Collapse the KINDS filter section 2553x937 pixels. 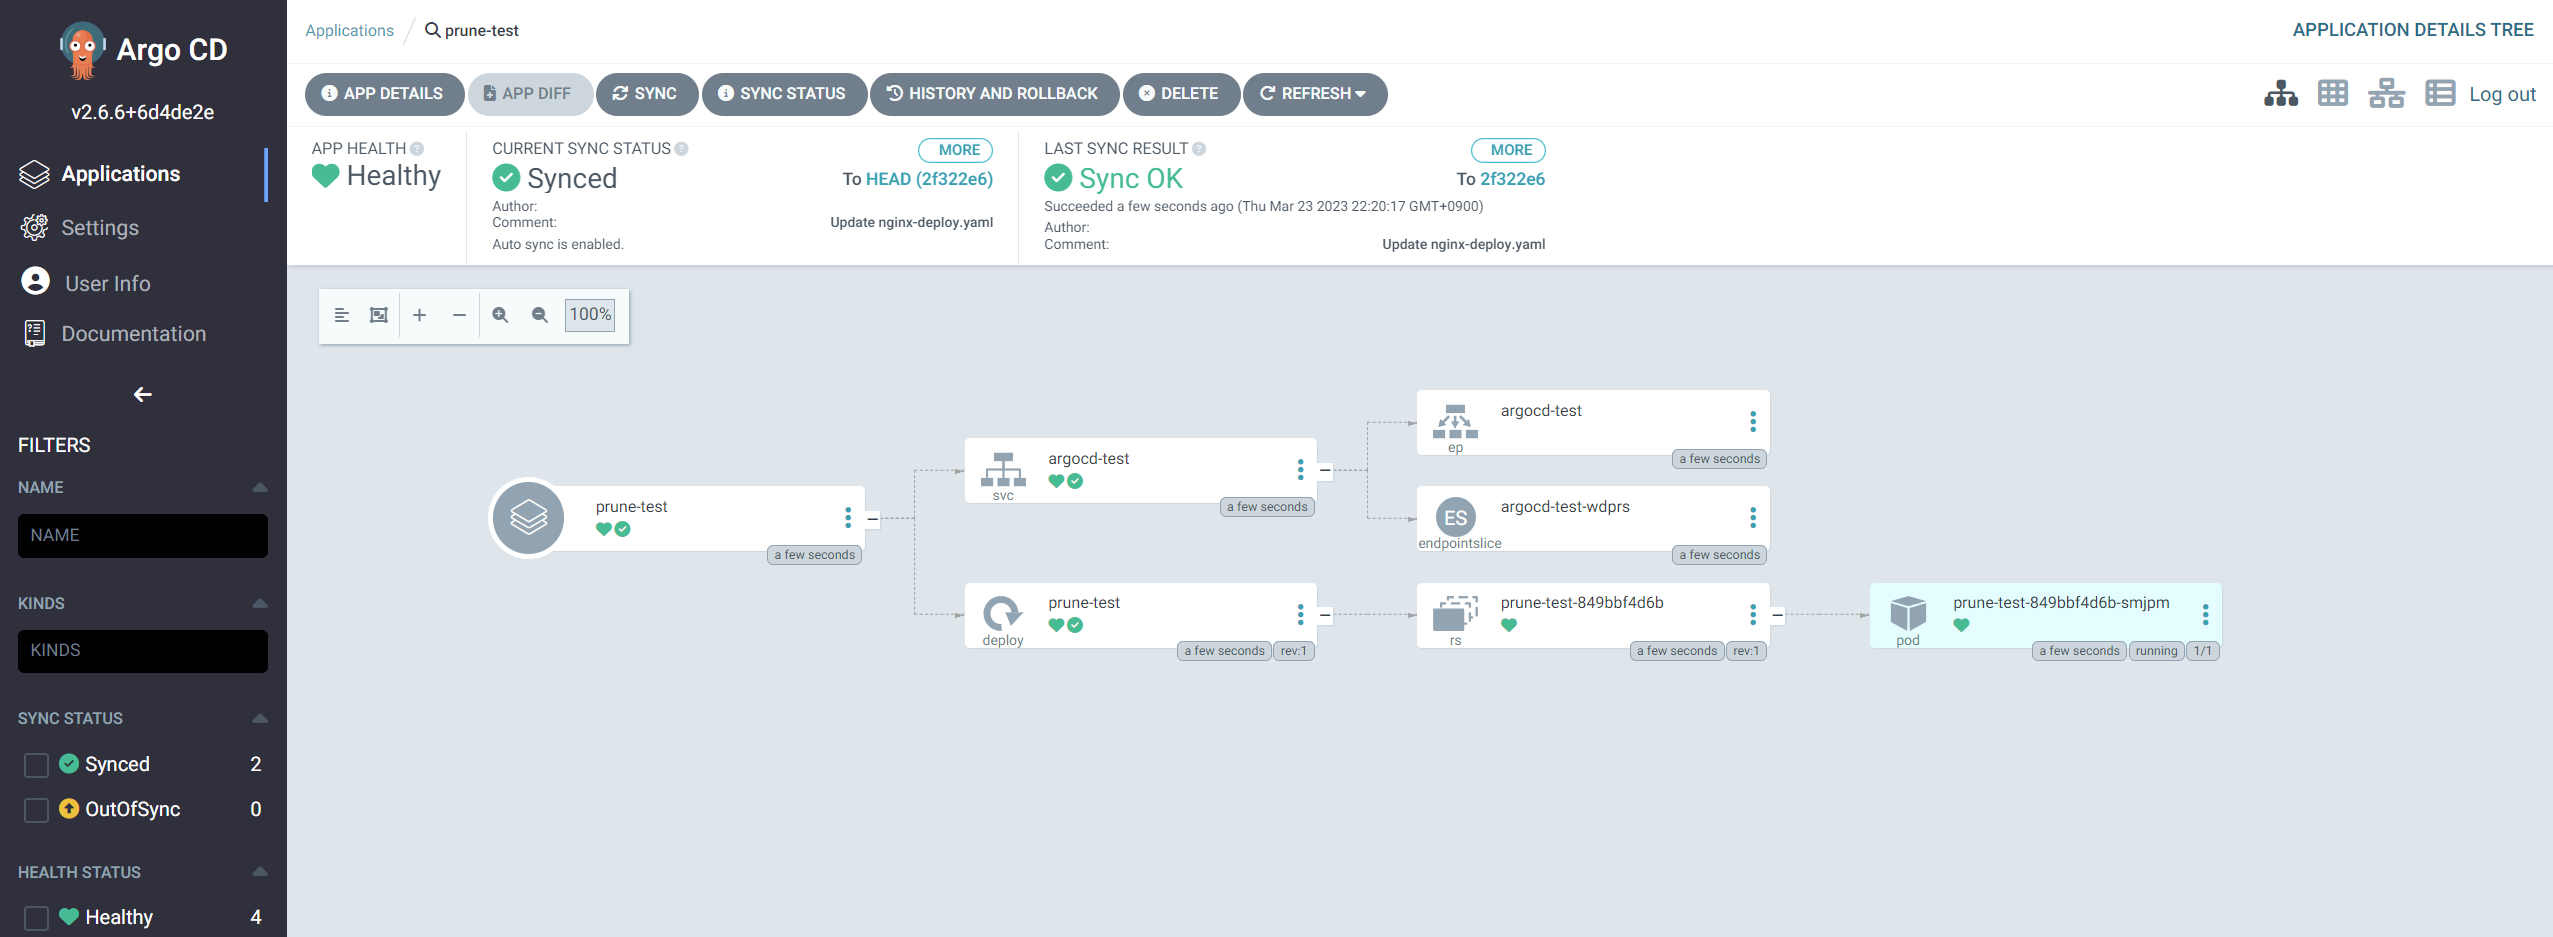click(260, 604)
